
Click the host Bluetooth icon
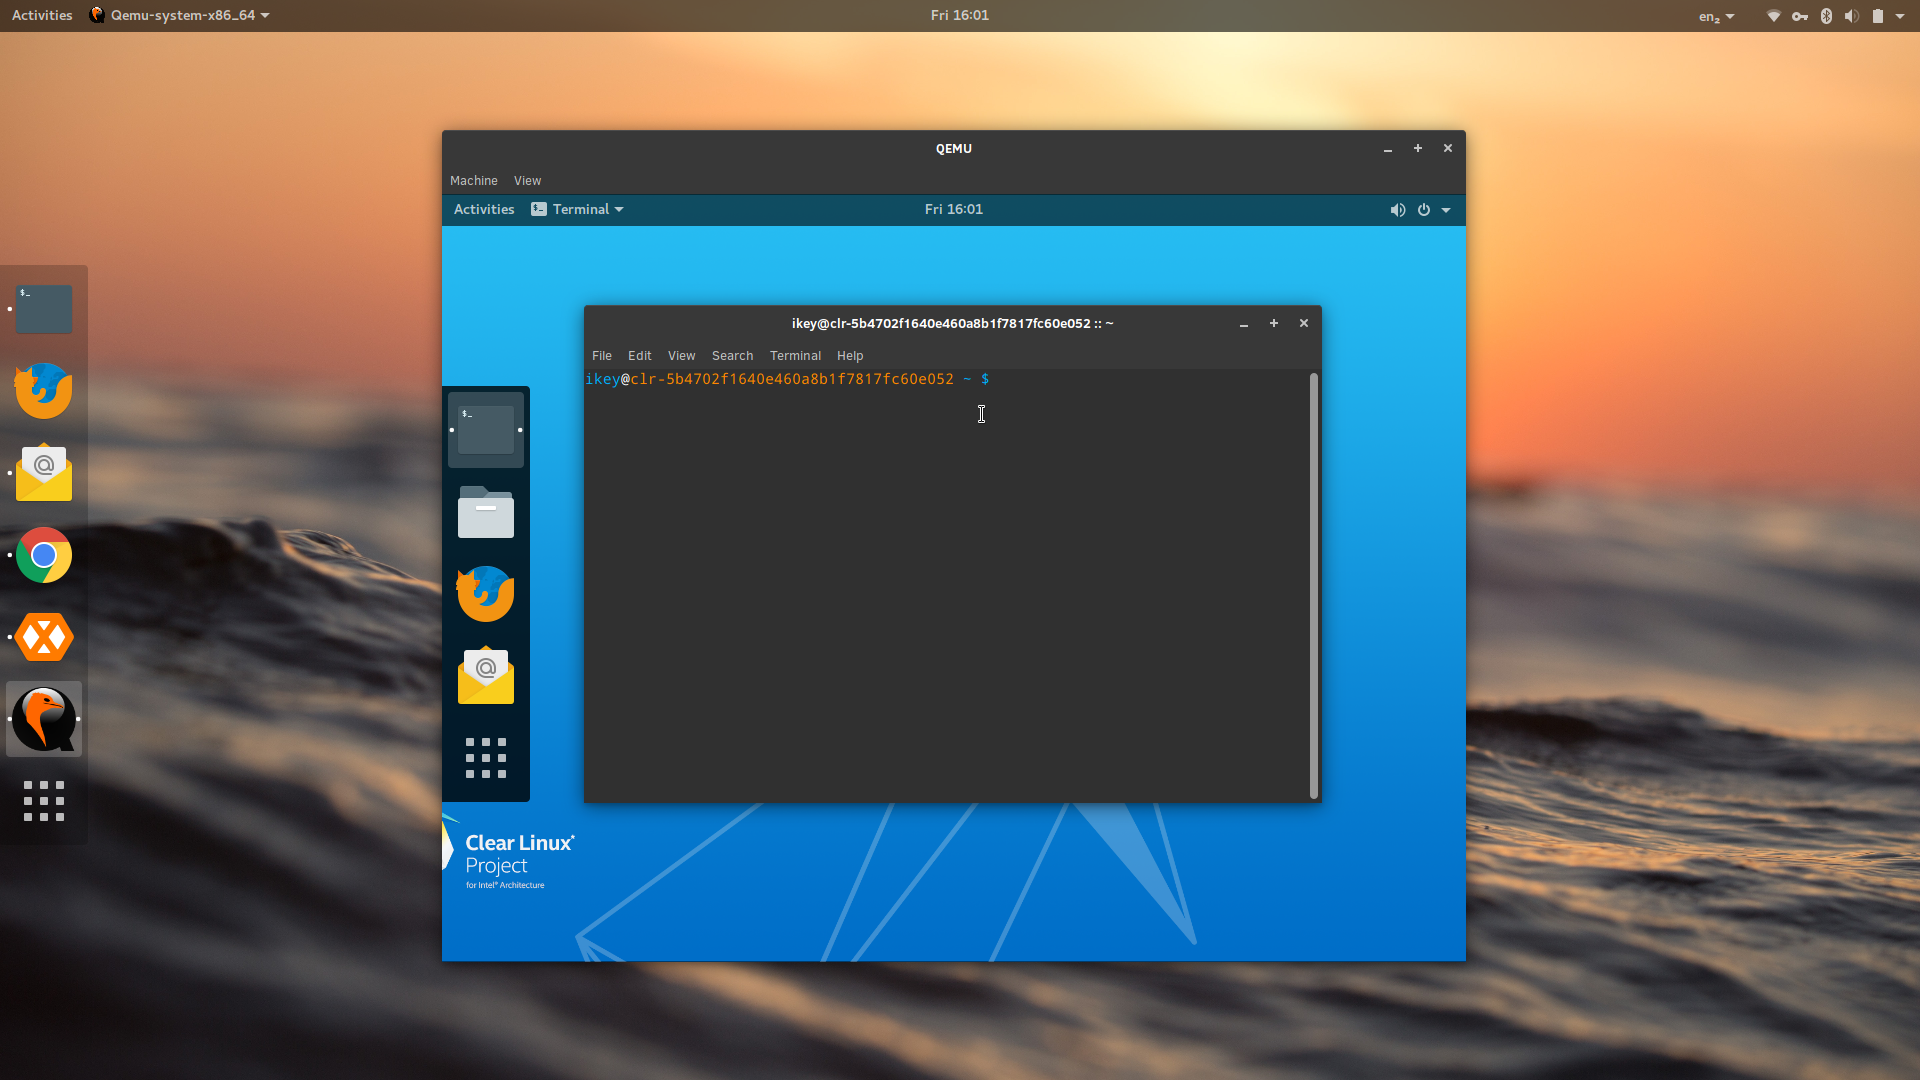(x=1826, y=16)
